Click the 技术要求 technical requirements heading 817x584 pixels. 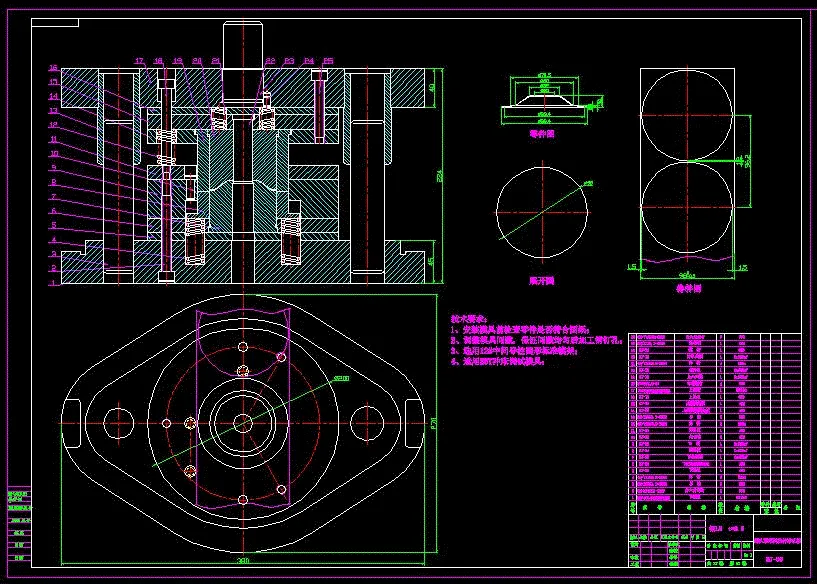(x=469, y=318)
